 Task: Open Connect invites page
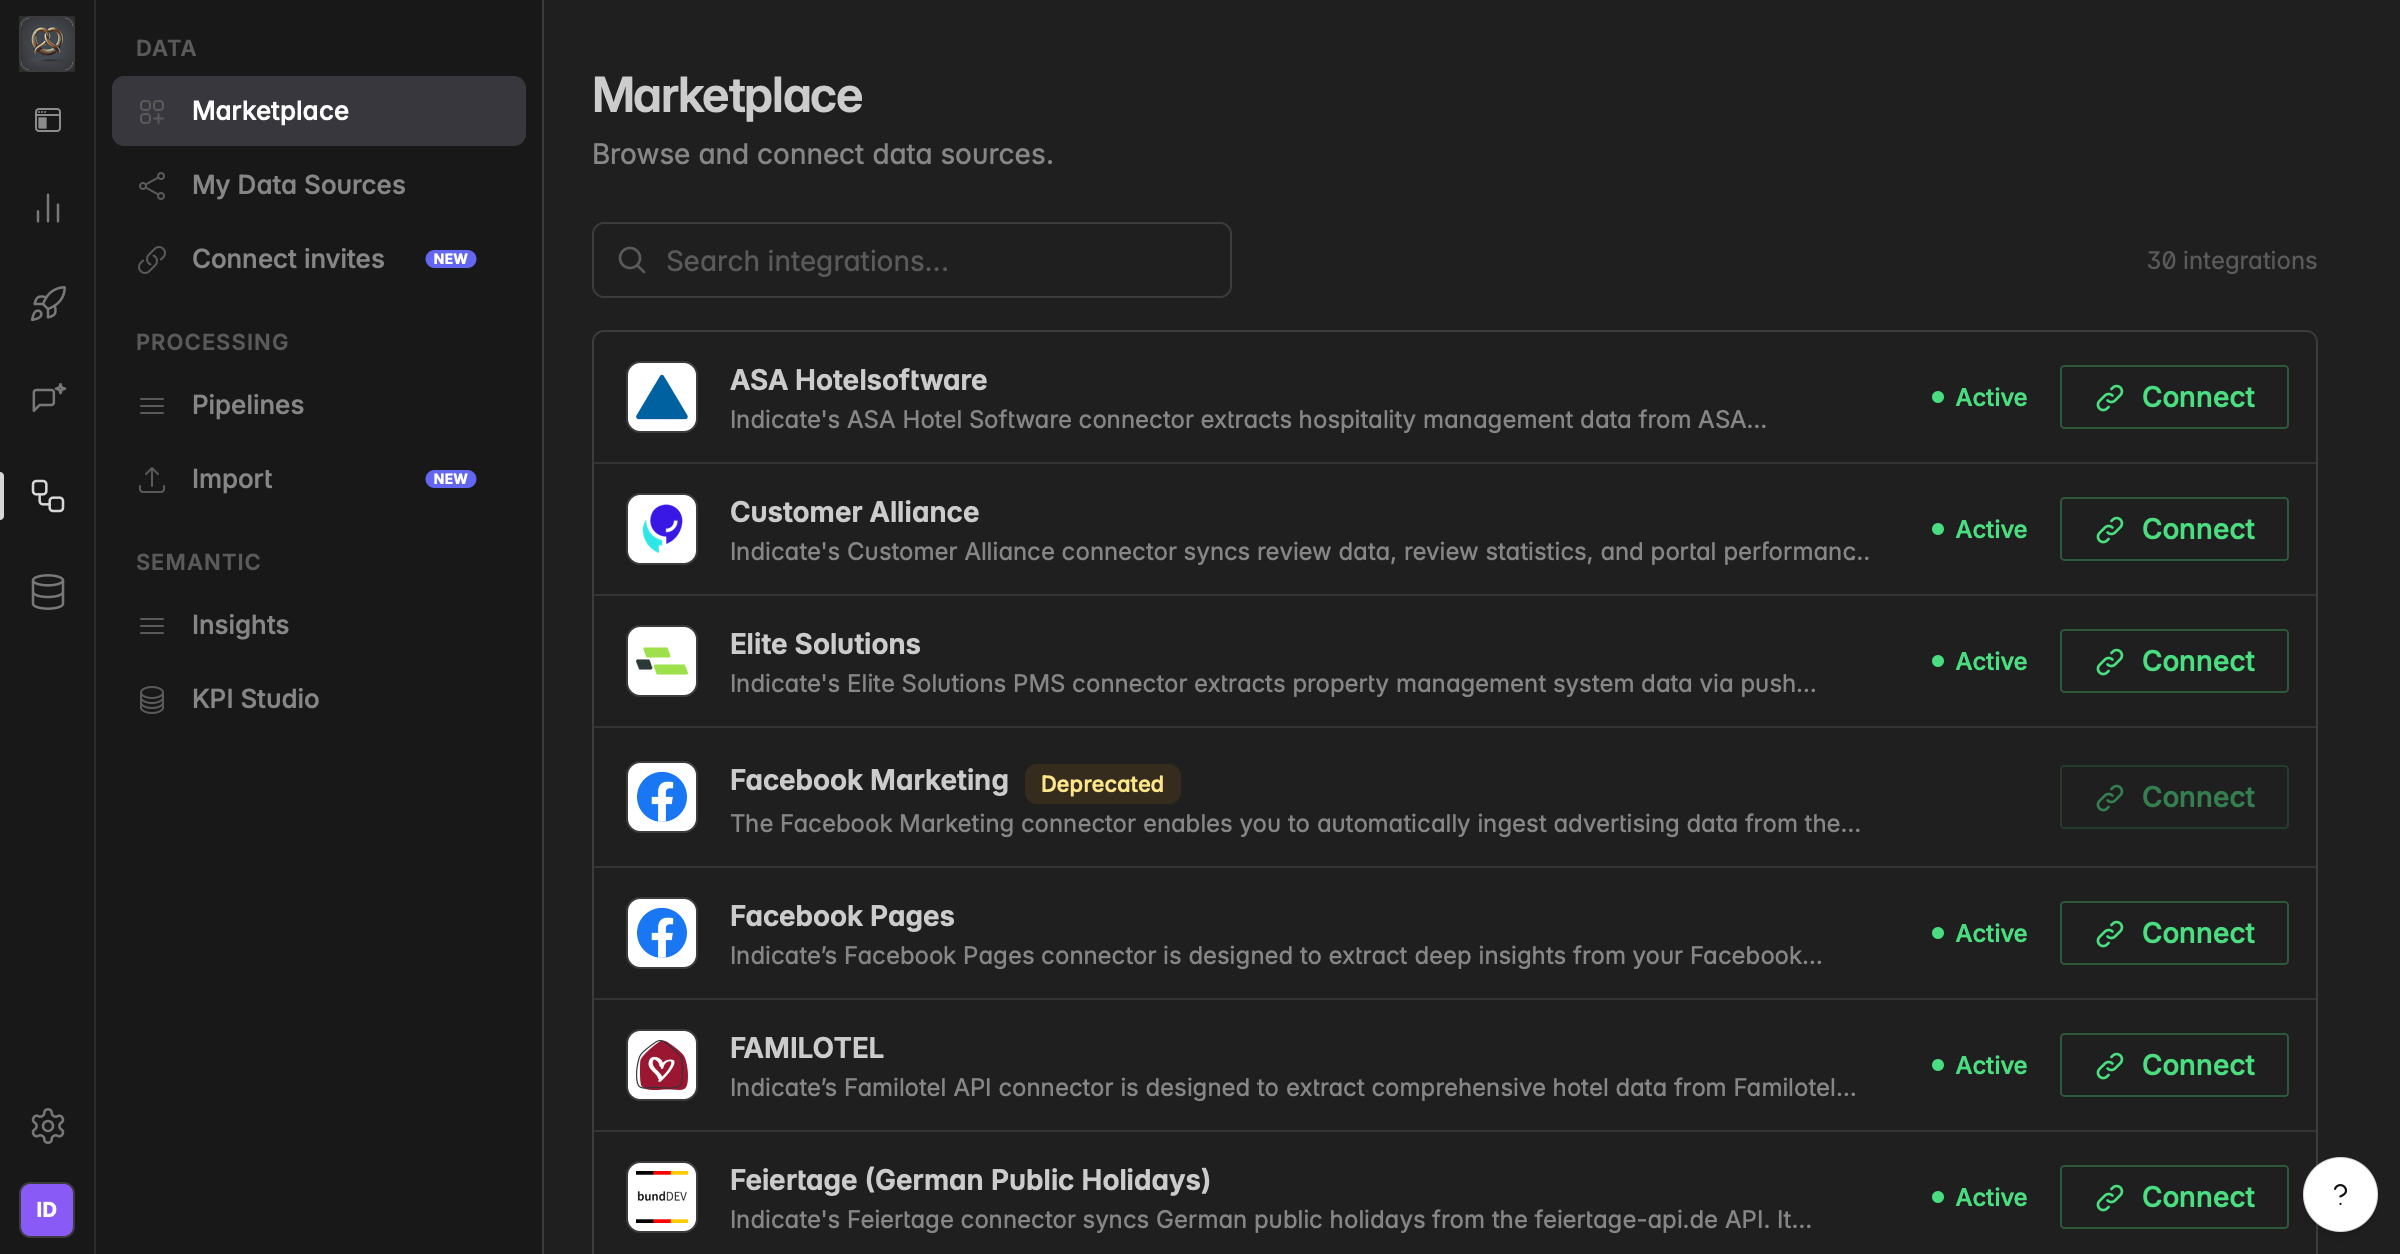coord(319,259)
